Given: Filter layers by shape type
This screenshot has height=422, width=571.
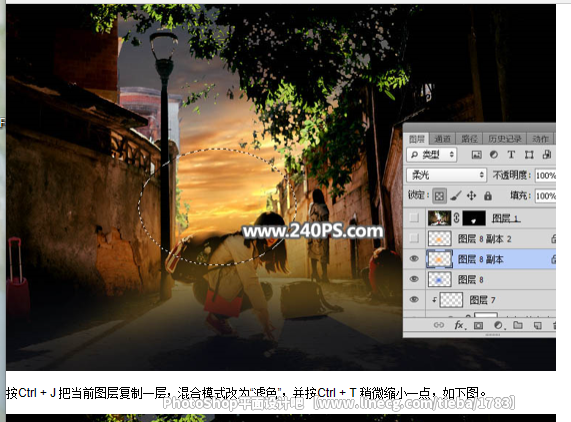Looking at the screenshot, I should (529, 155).
